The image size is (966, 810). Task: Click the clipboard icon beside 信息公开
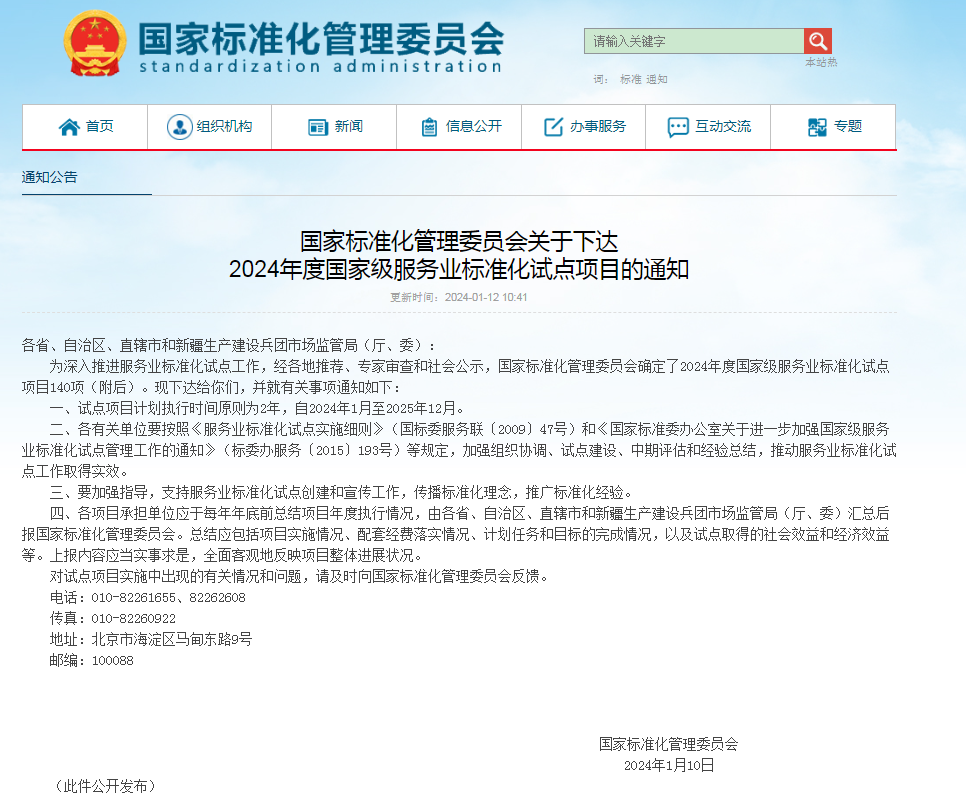tap(429, 127)
